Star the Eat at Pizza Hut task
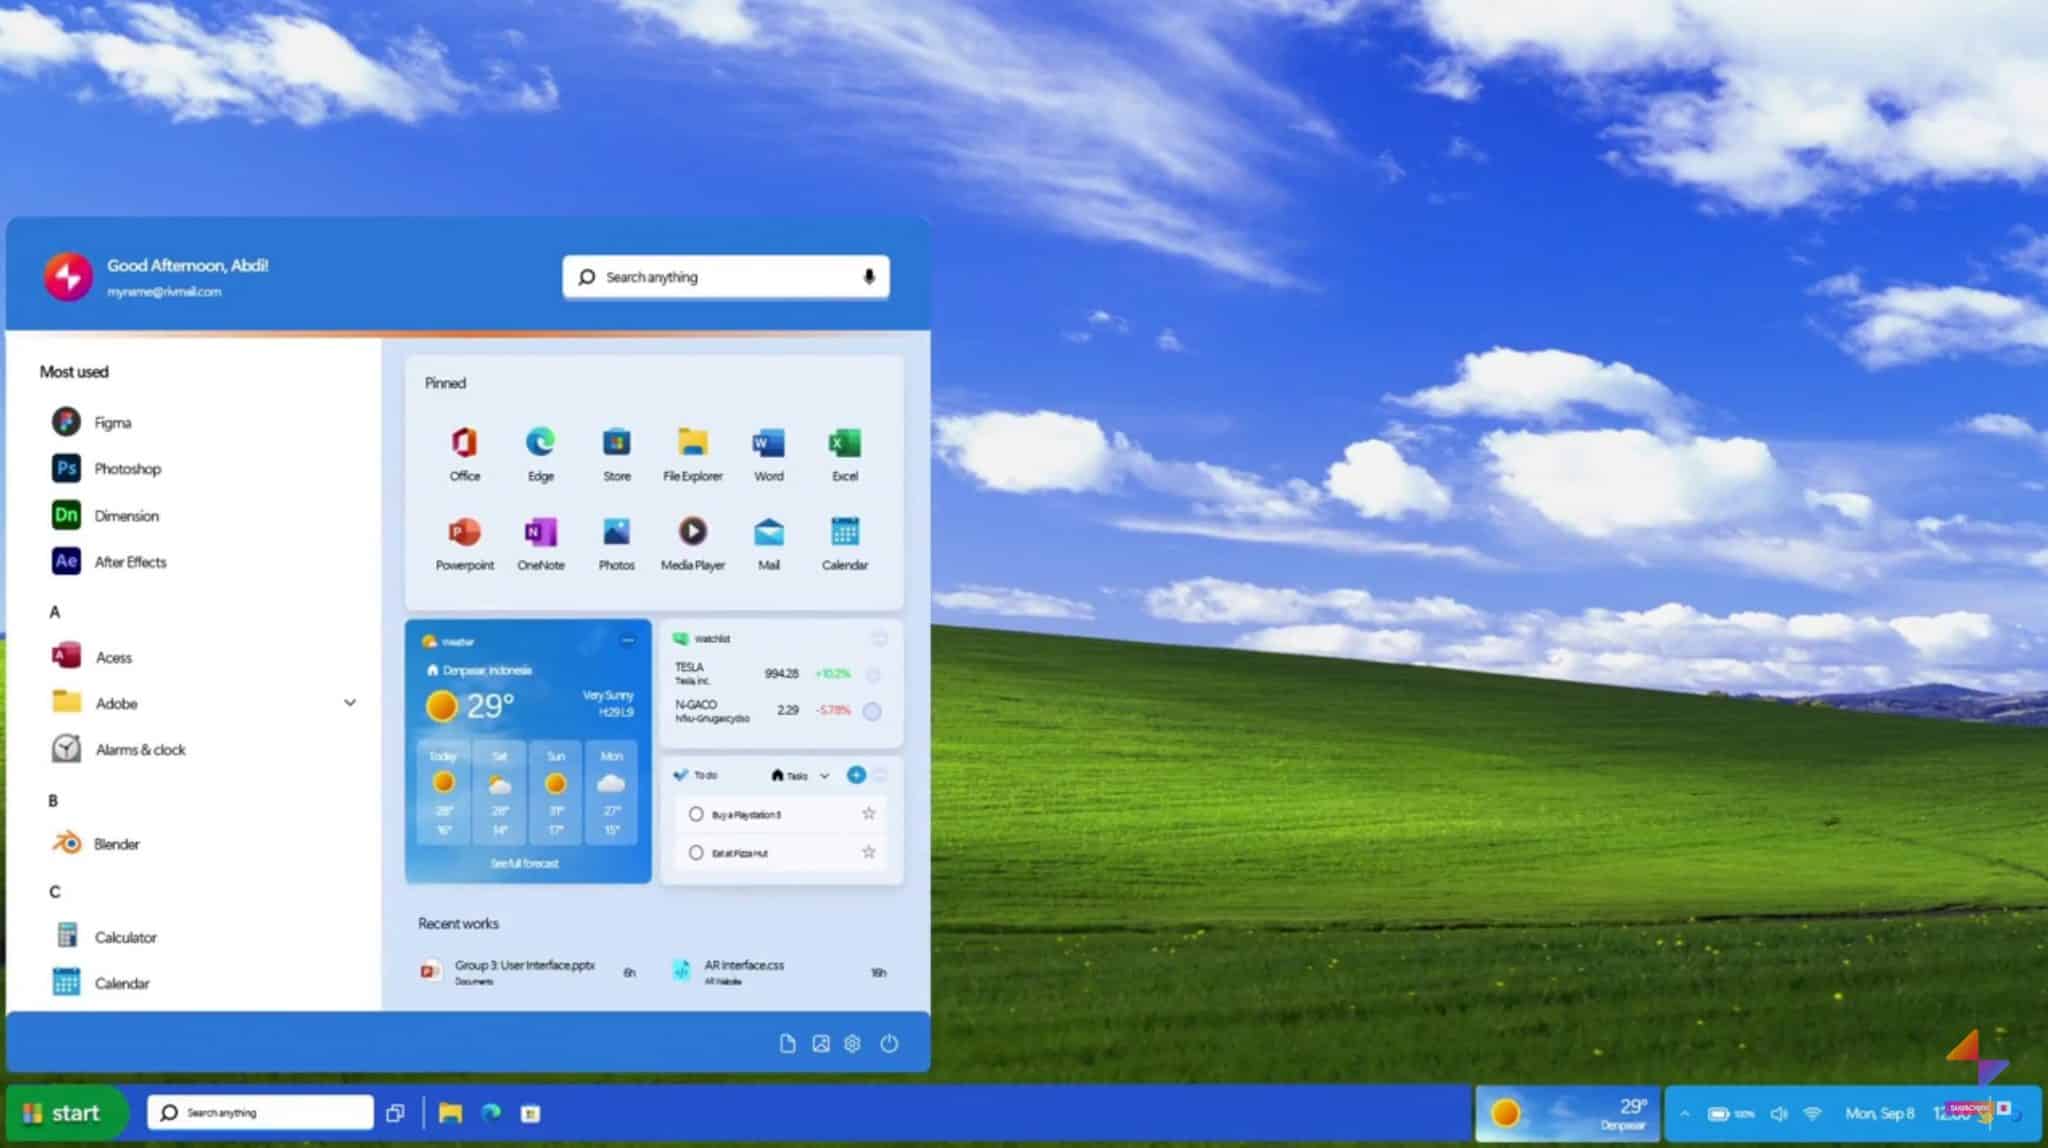Screen dimensions: 2048x1148 pyautogui.click(x=868, y=852)
